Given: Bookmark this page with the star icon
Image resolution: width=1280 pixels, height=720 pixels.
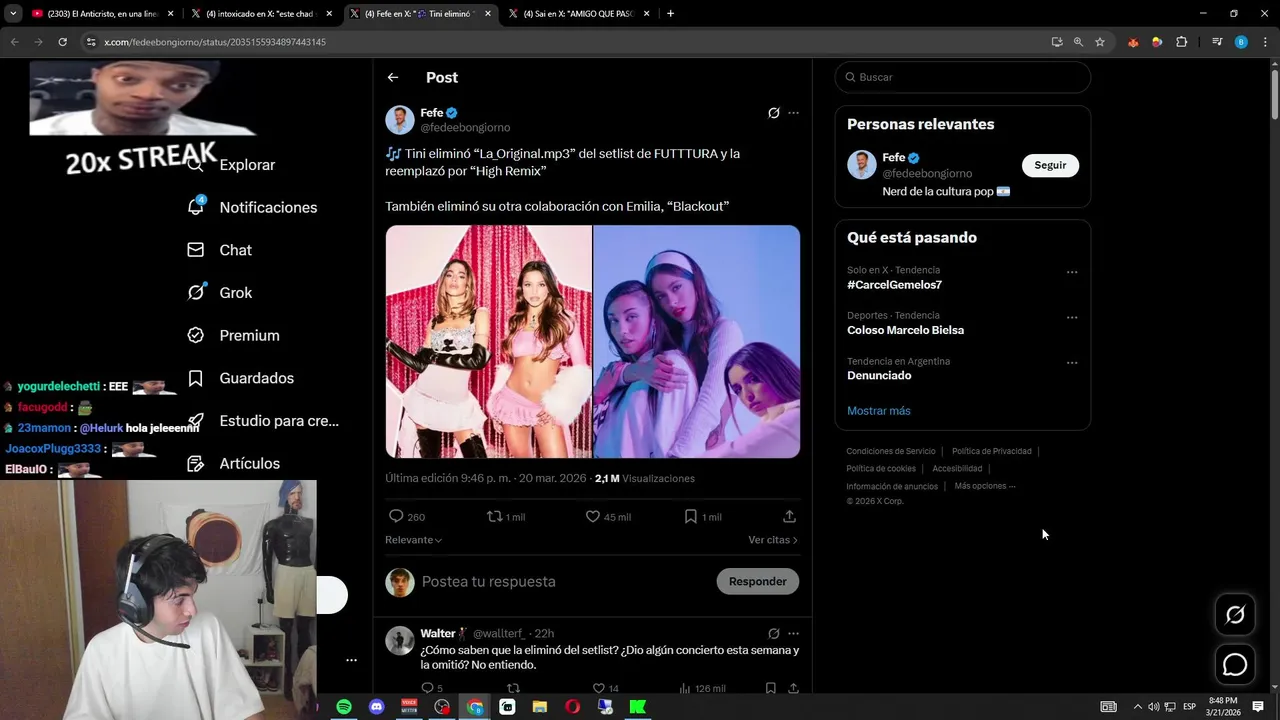Looking at the screenshot, I should click(x=1100, y=42).
